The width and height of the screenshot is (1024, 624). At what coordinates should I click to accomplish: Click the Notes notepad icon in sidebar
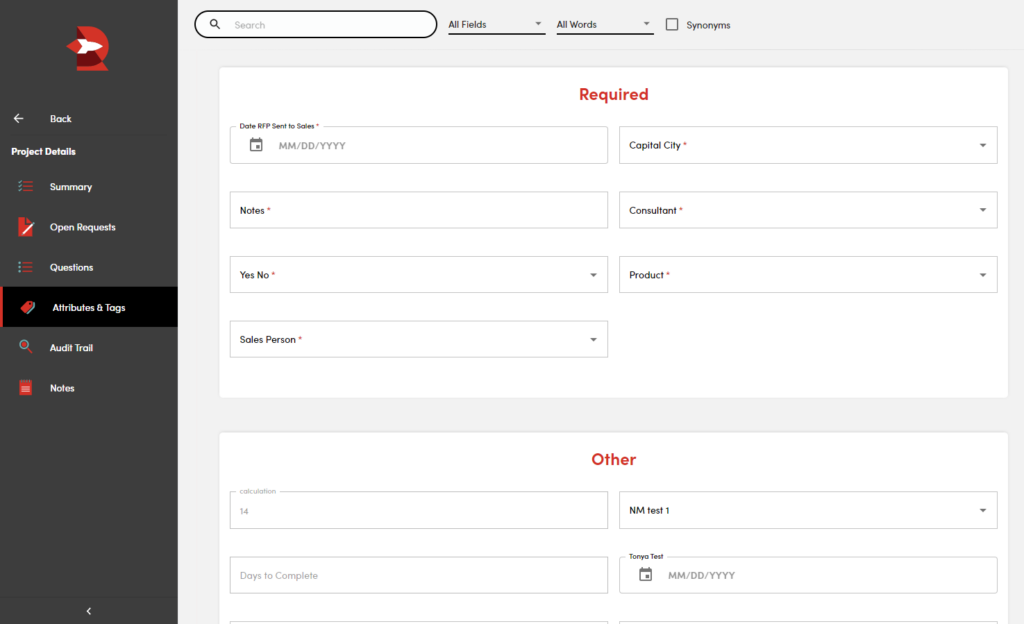[x=25, y=388]
